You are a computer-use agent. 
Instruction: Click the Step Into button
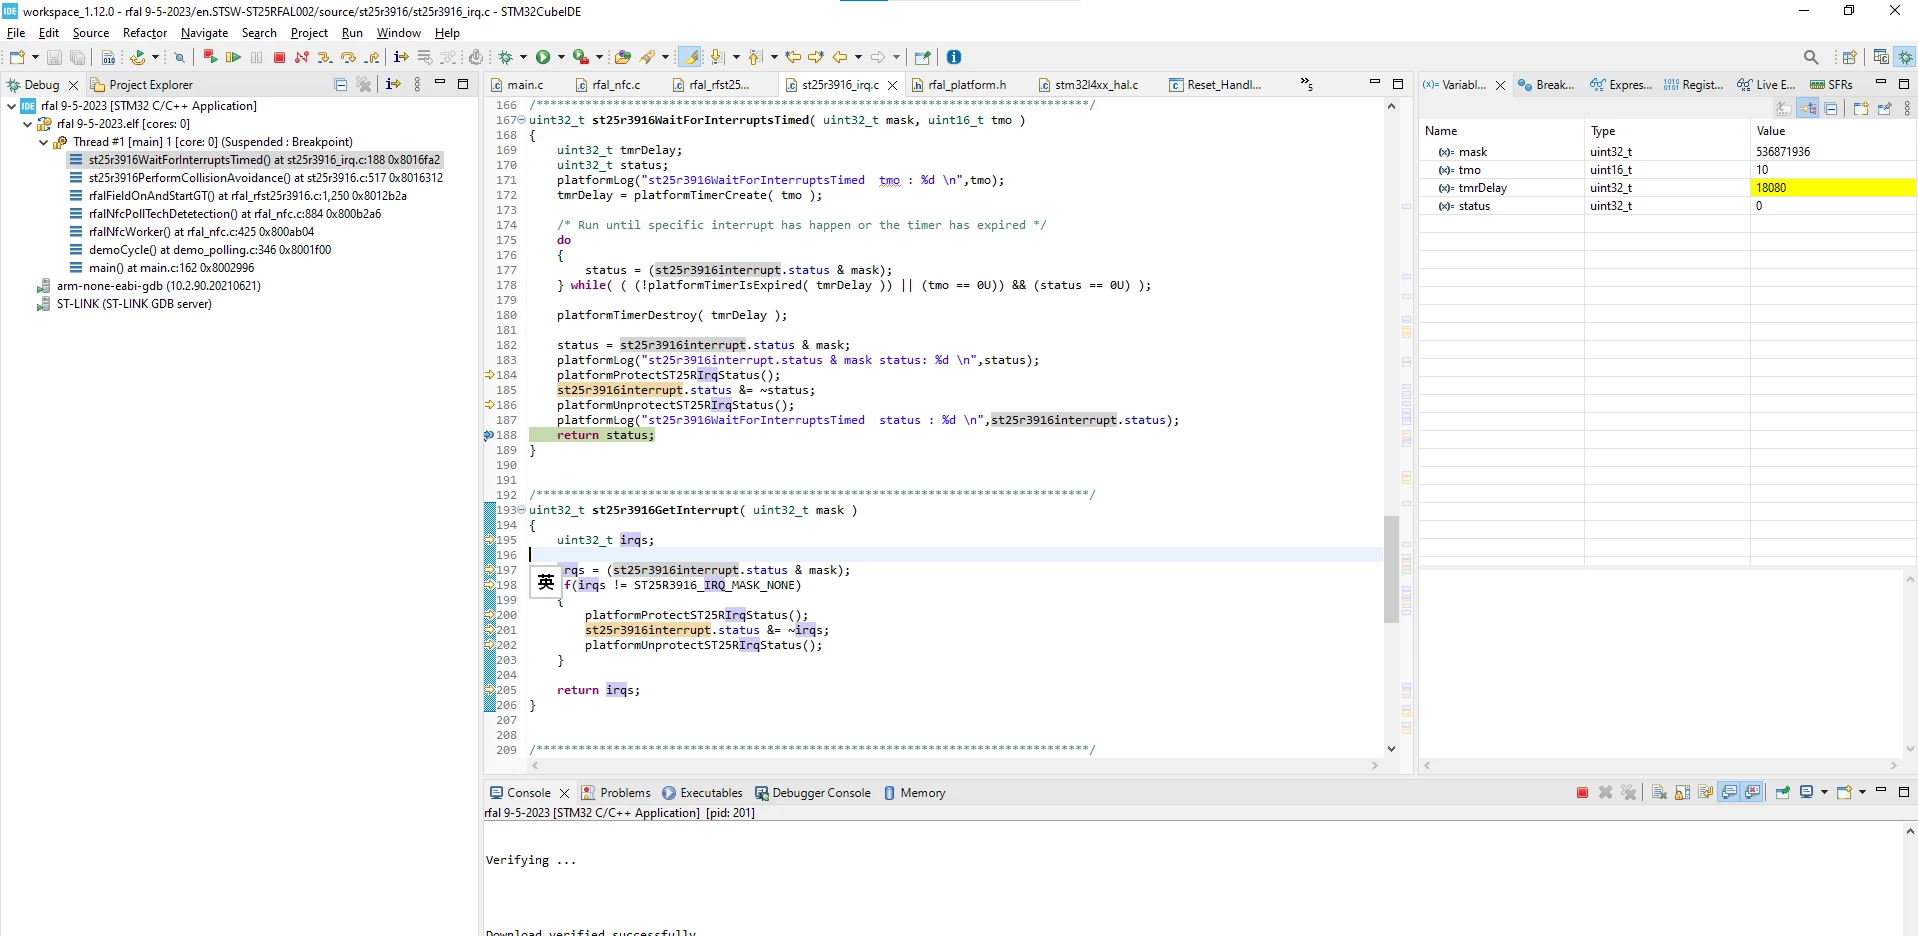(x=325, y=57)
